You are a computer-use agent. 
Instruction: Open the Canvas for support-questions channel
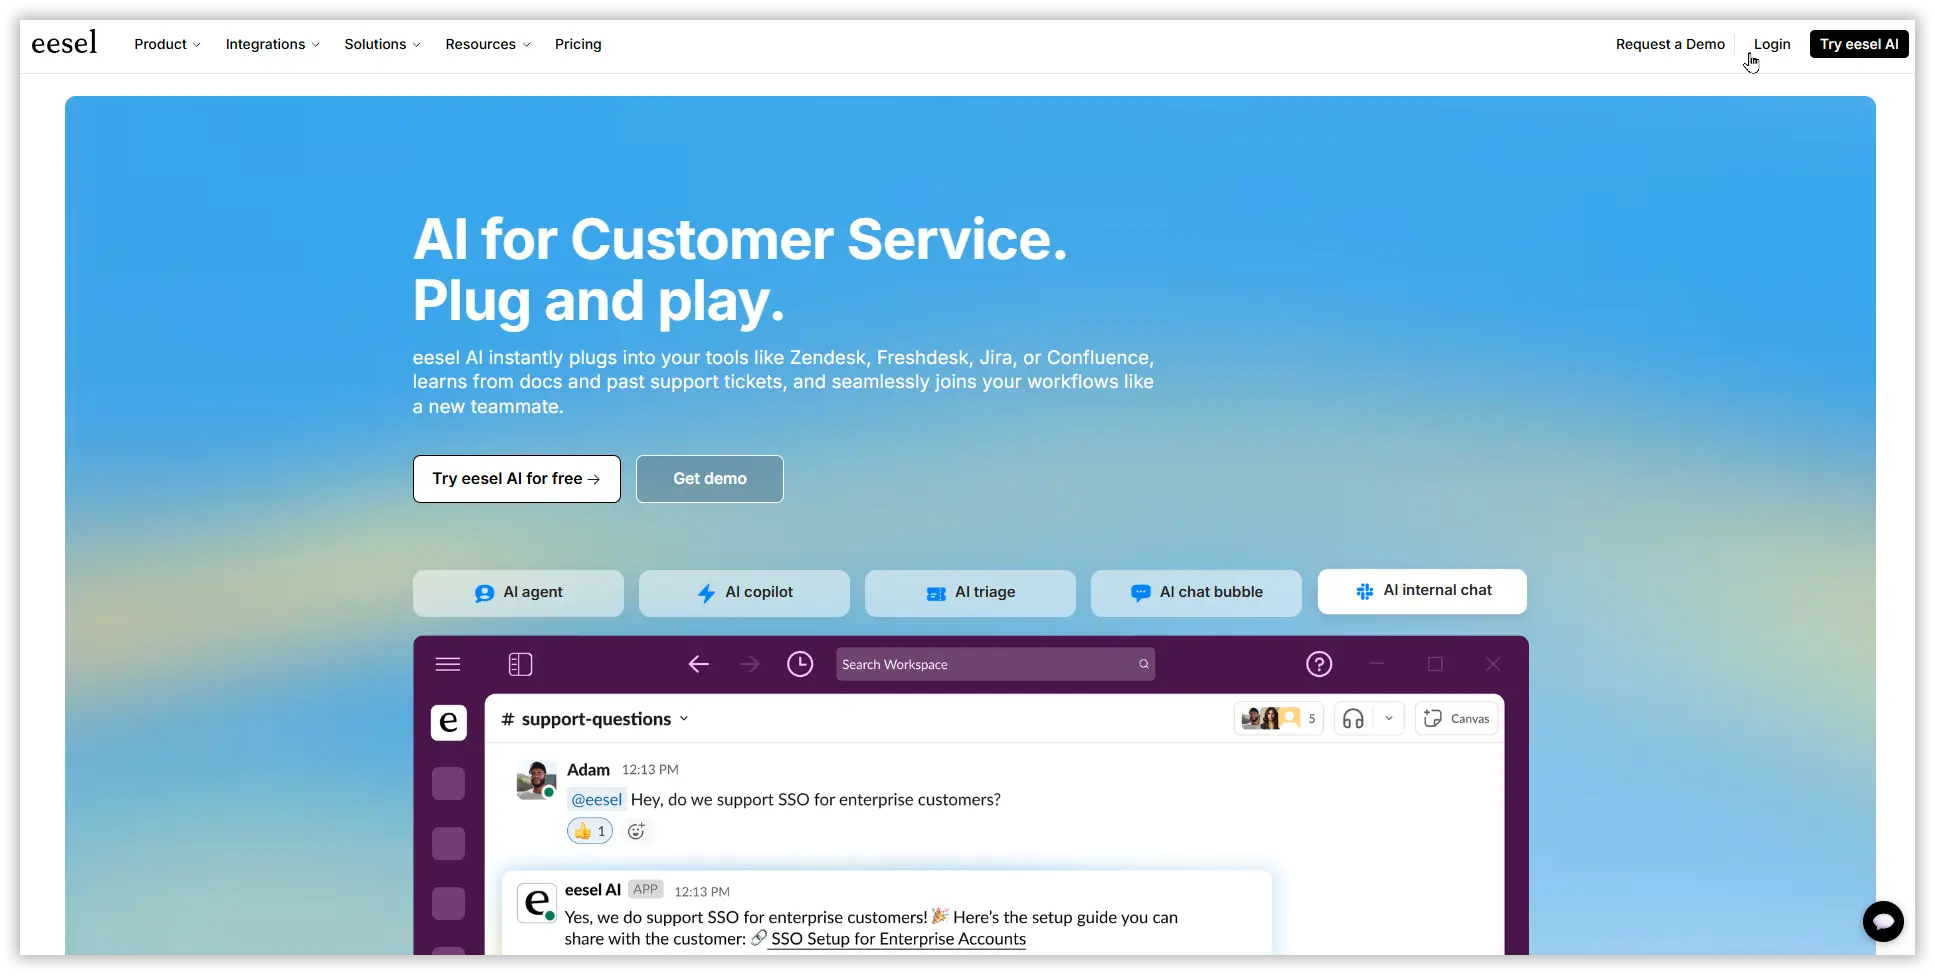pos(1456,718)
